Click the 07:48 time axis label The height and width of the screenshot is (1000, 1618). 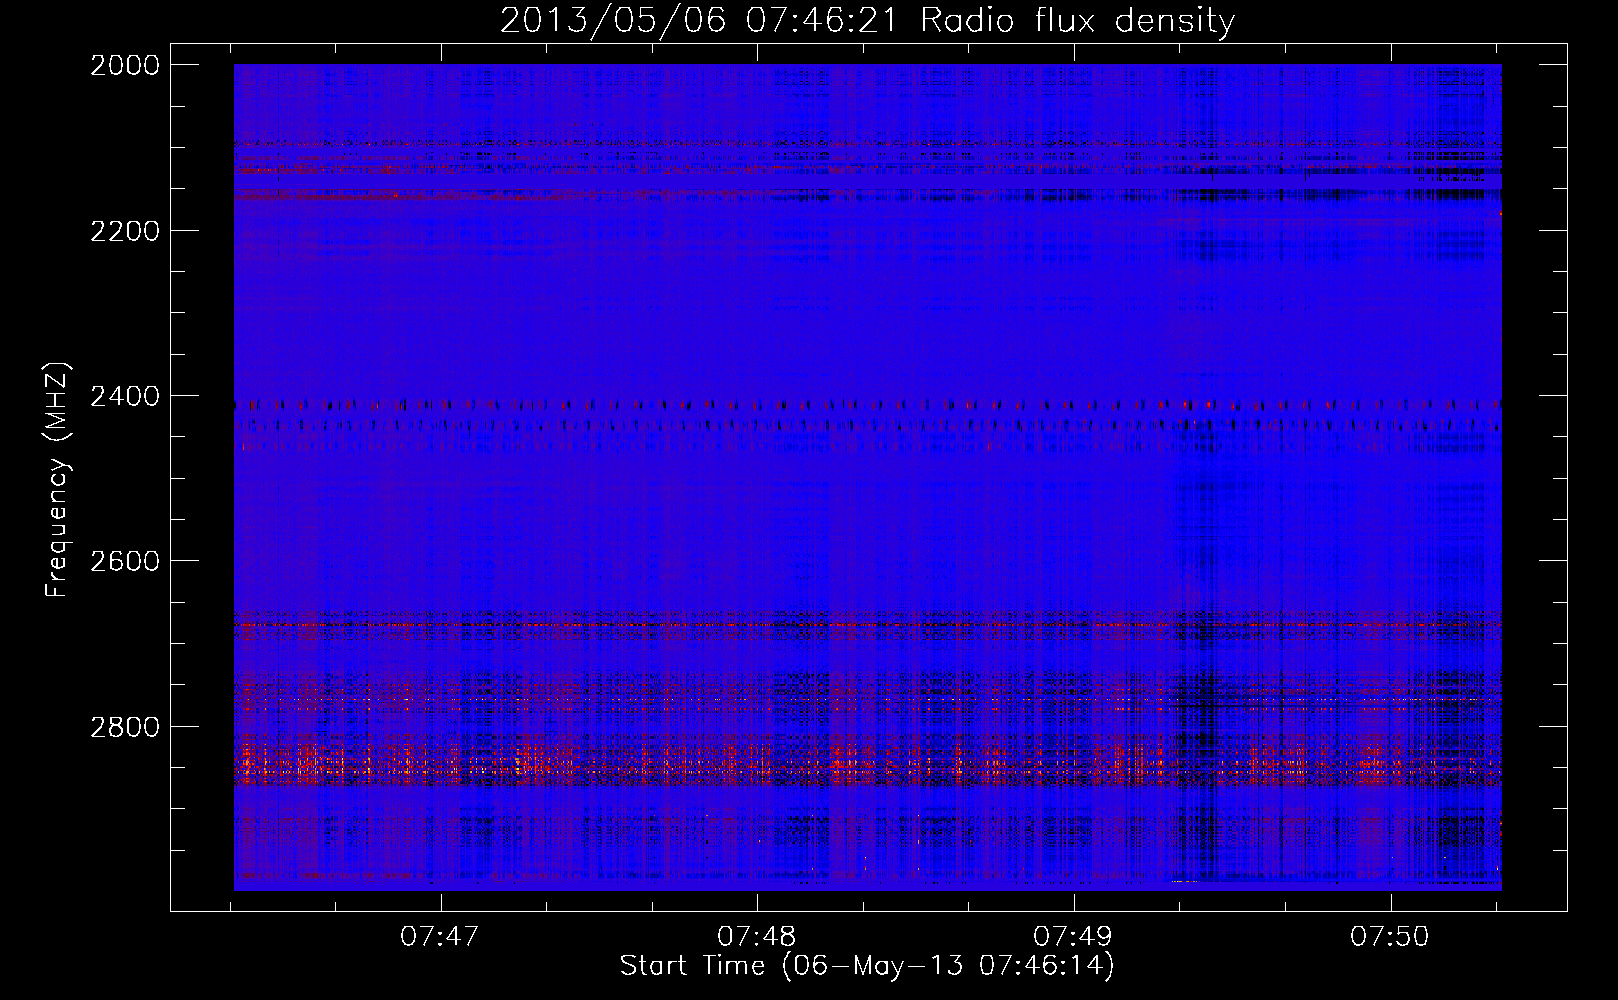pos(757,937)
